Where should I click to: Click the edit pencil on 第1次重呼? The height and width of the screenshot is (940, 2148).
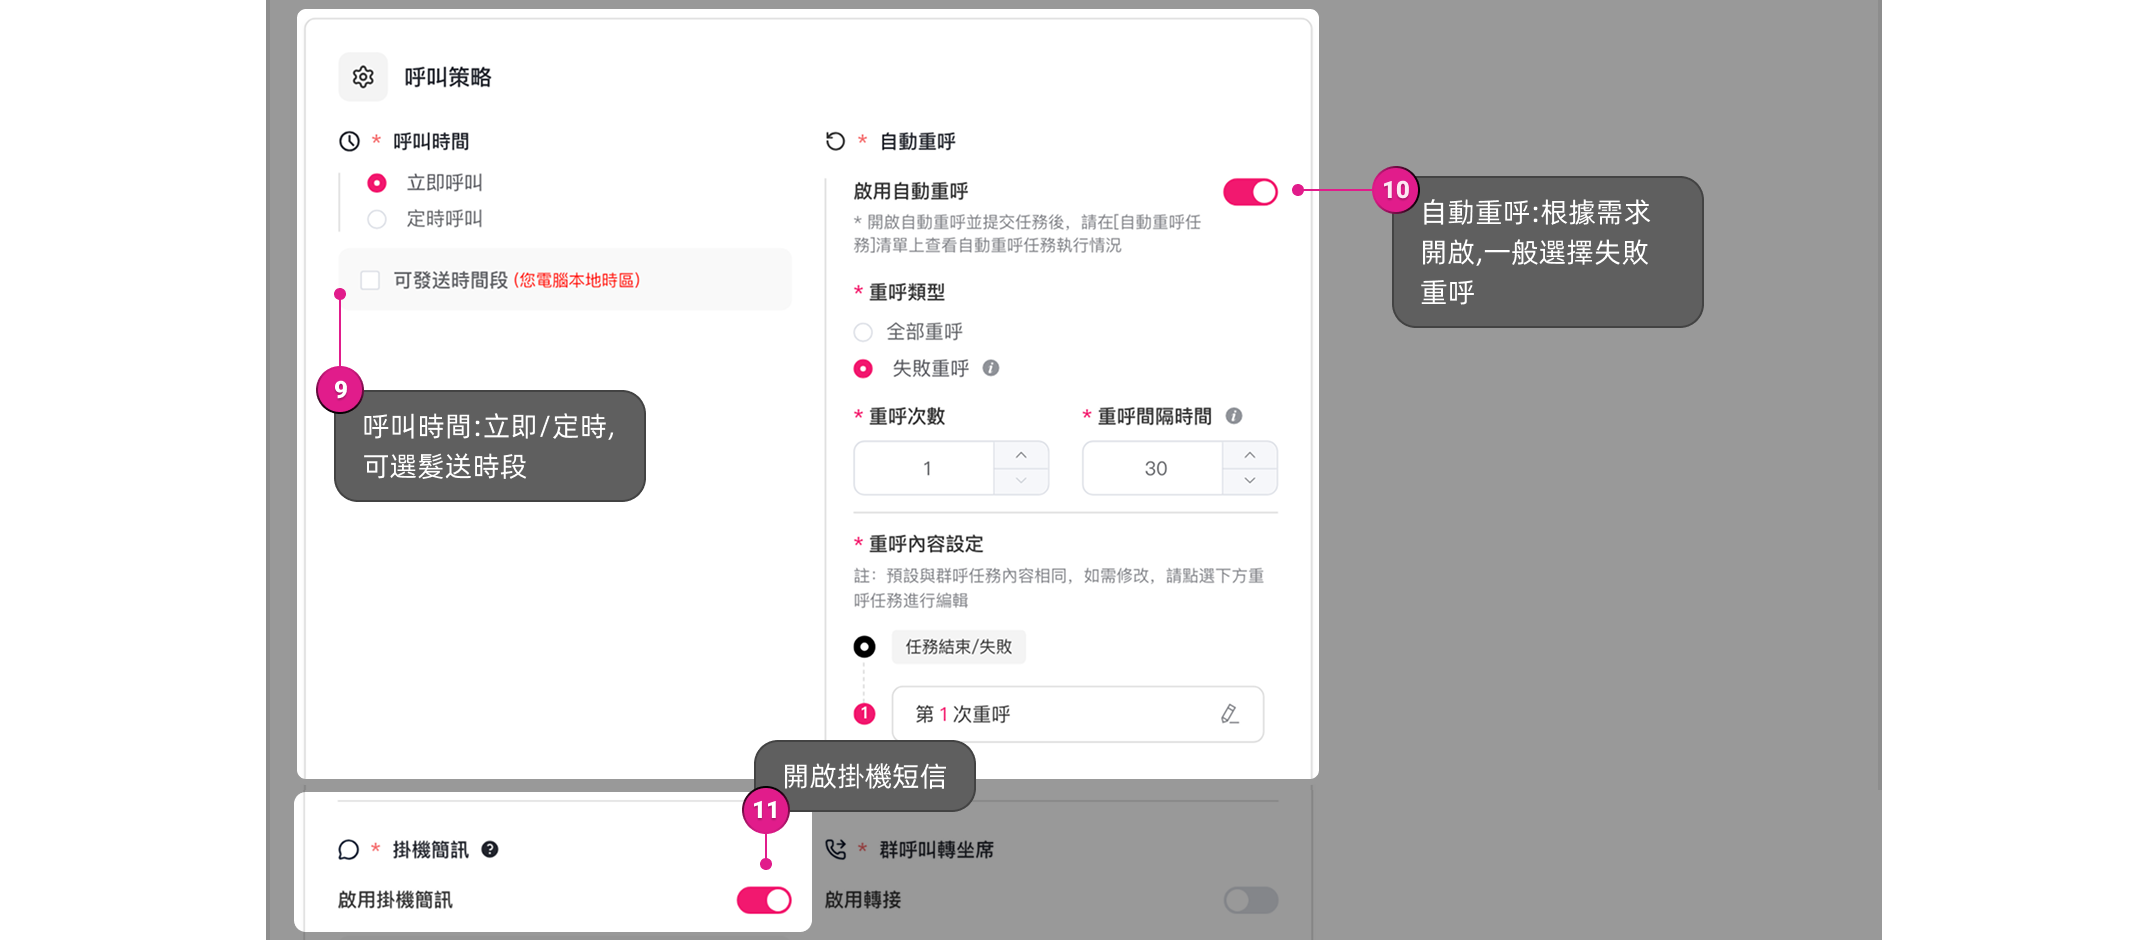[x=1230, y=714]
